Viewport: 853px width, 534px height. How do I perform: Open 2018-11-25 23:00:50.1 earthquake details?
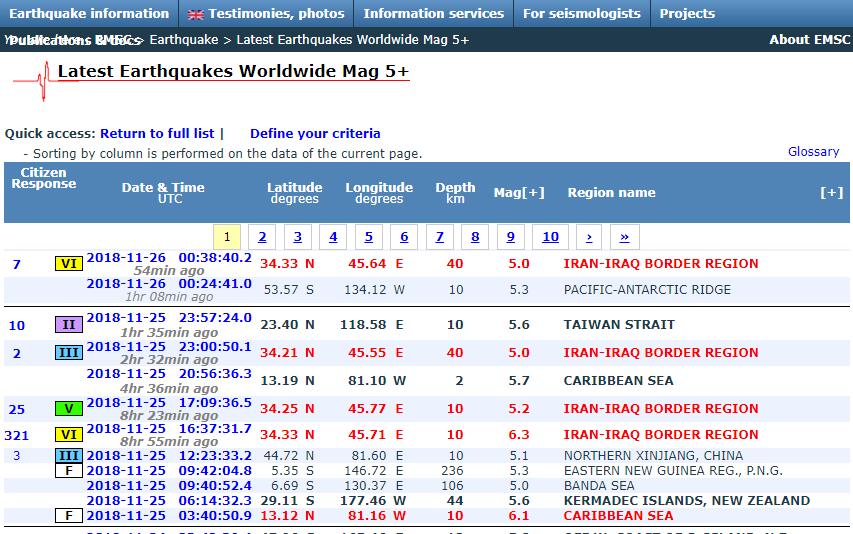pos(169,347)
